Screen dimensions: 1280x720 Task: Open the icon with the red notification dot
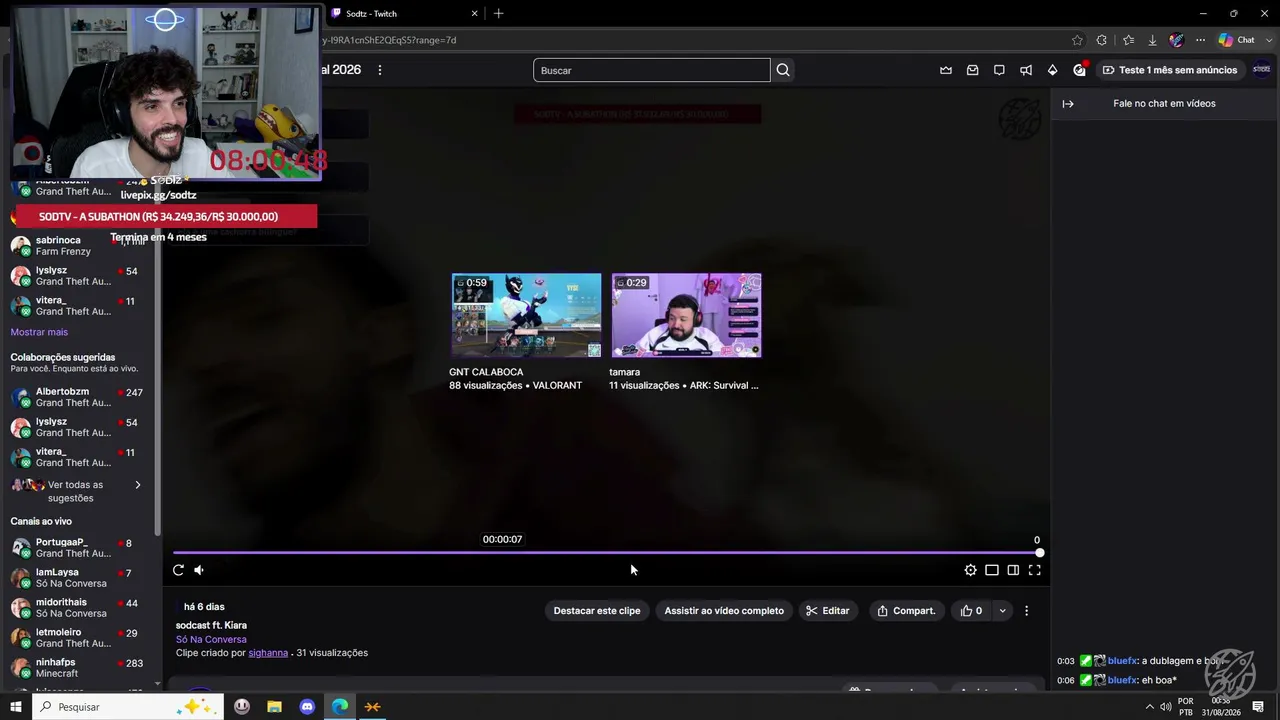(1080, 70)
